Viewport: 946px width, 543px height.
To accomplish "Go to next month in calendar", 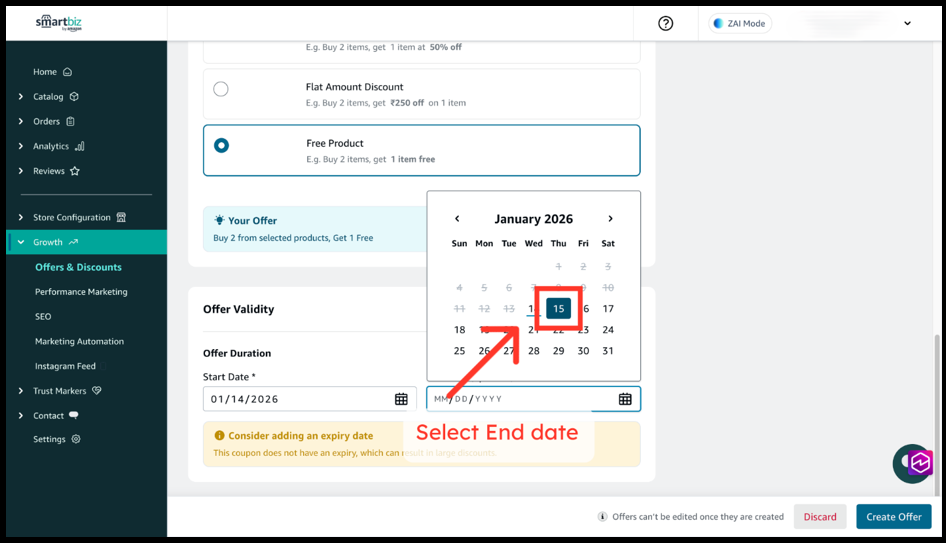I will (610, 219).
